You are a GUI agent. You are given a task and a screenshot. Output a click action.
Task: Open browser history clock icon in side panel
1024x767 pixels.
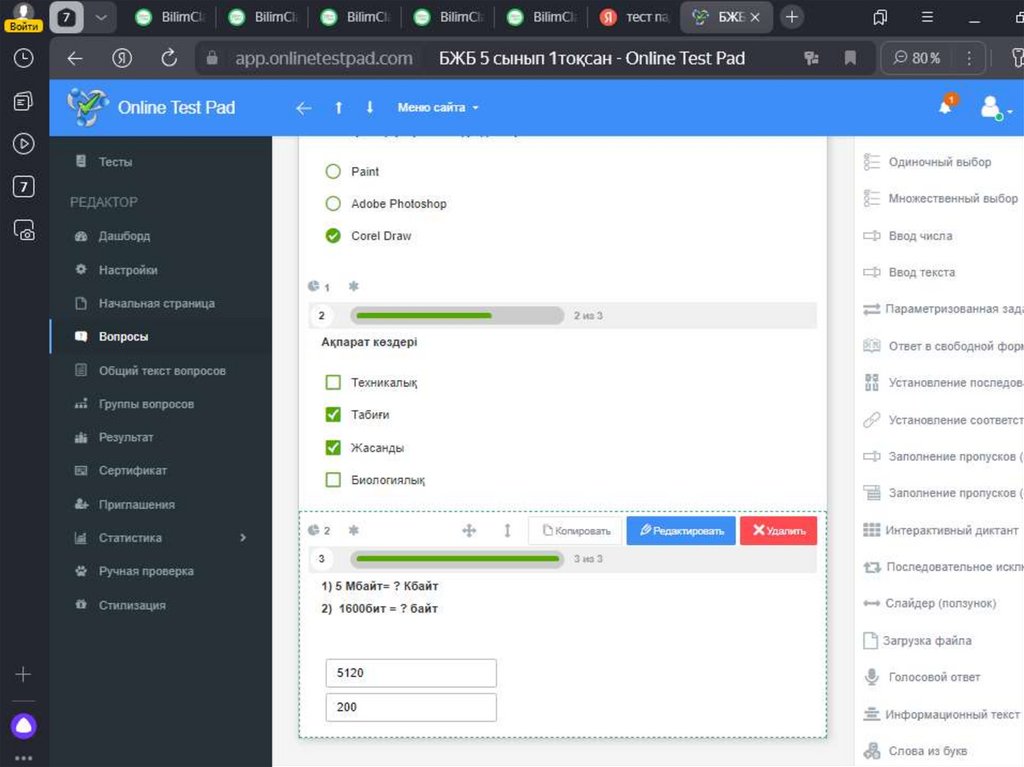pyautogui.click(x=24, y=58)
